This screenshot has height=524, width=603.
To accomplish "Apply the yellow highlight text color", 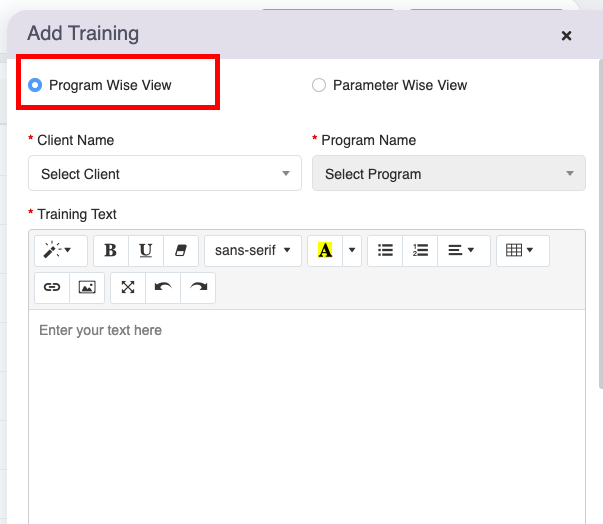I will click(x=324, y=250).
